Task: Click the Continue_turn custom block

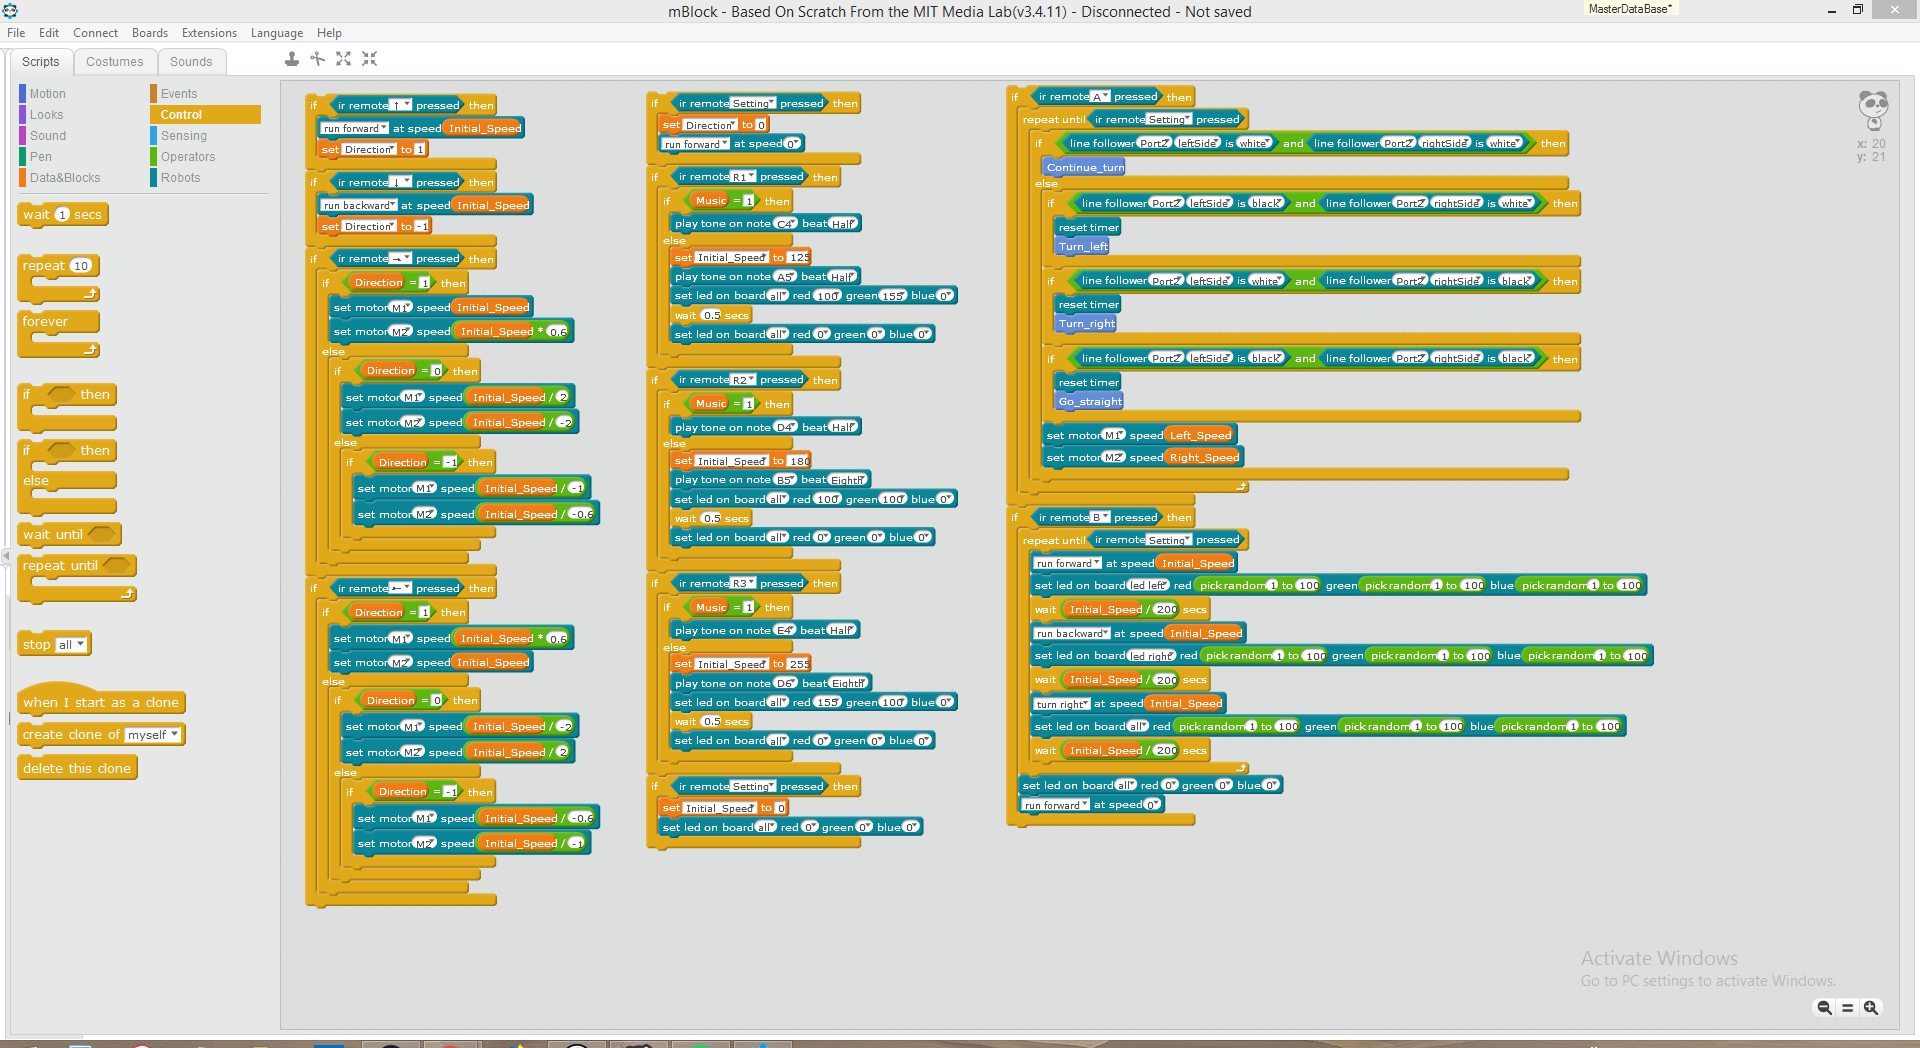Action: (1085, 167)
